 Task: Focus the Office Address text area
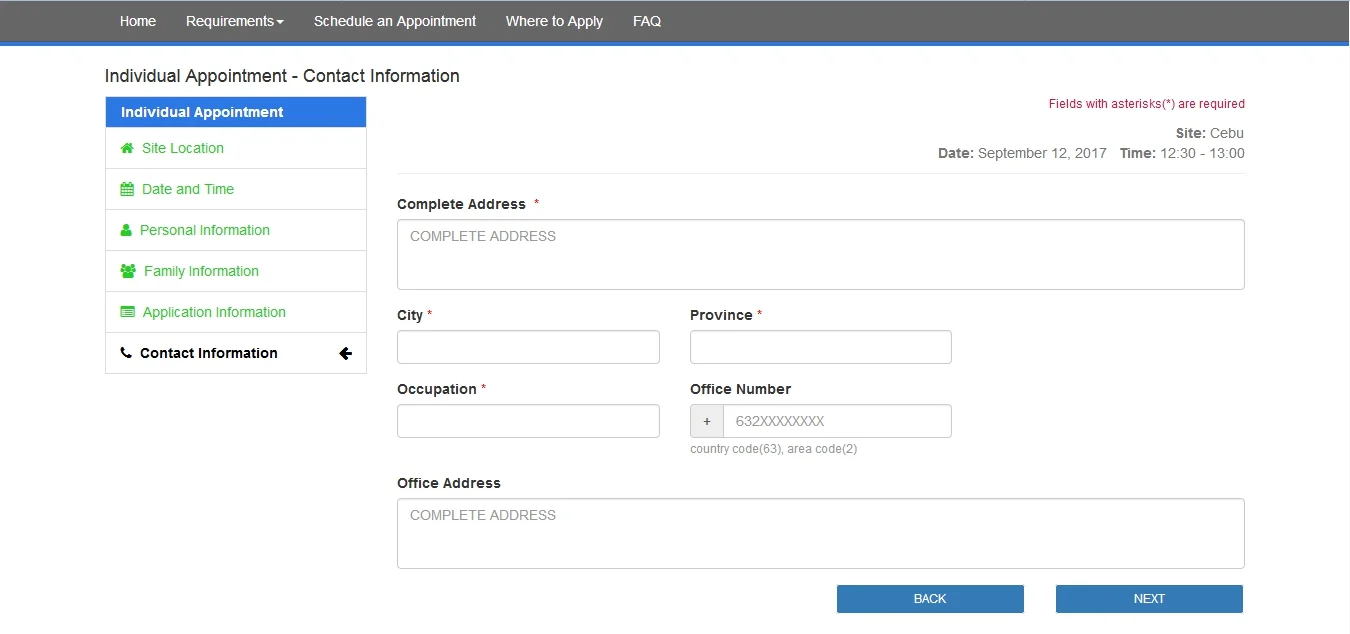pyautogui.click(x=821, y=534)
